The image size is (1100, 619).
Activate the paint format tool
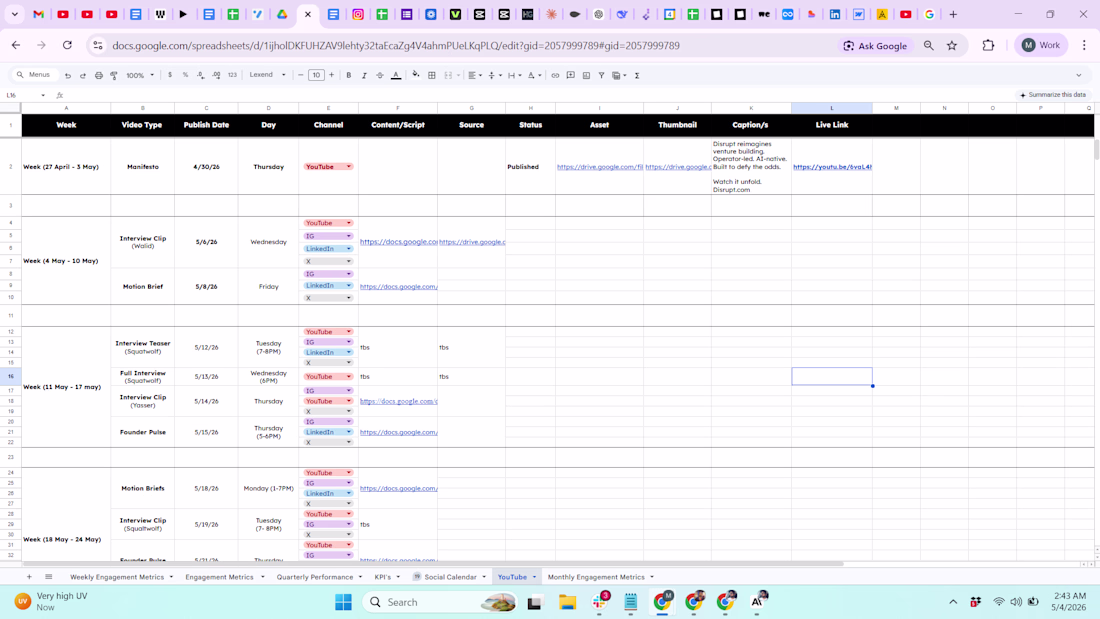pyautogui.click(x=114, y=75)
